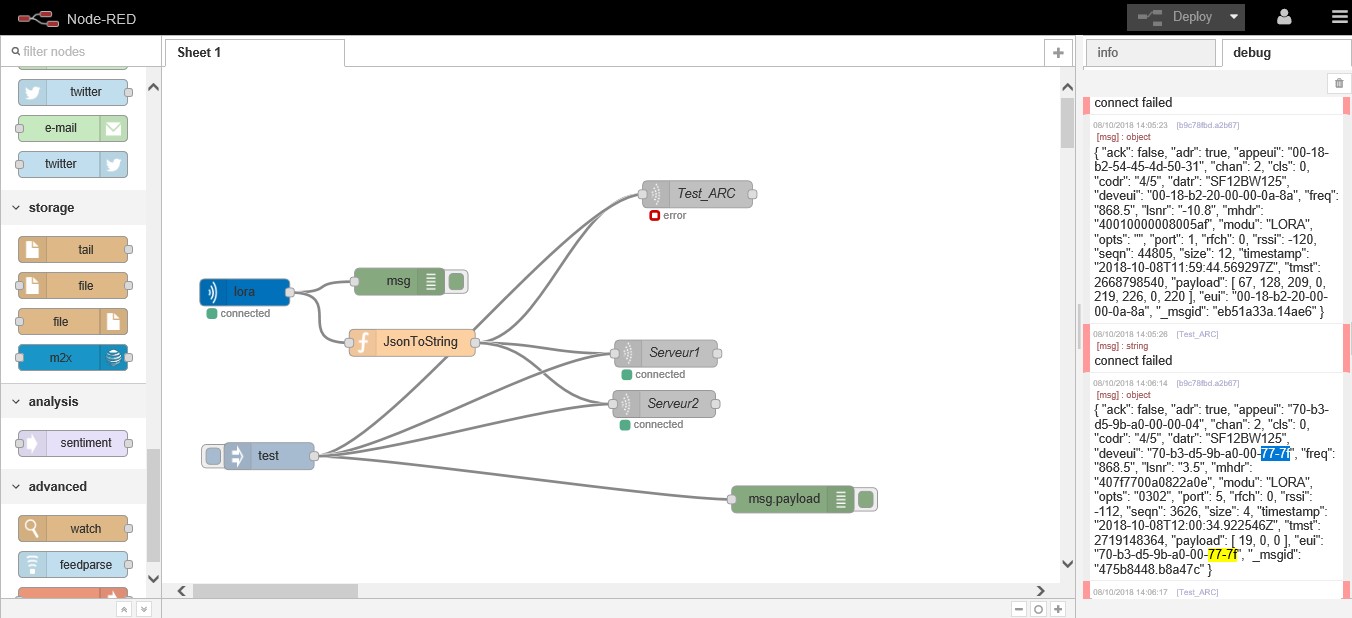The height and width of the screenshot is (618, 1352).
Task: Open the Deploy dropdown arrow
Action: 1235,17
